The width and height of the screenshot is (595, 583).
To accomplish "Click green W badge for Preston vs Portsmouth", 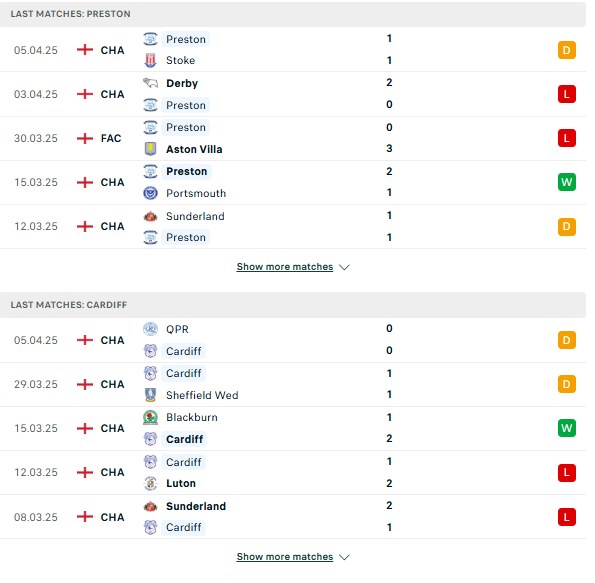I will [x=567, y=182].
